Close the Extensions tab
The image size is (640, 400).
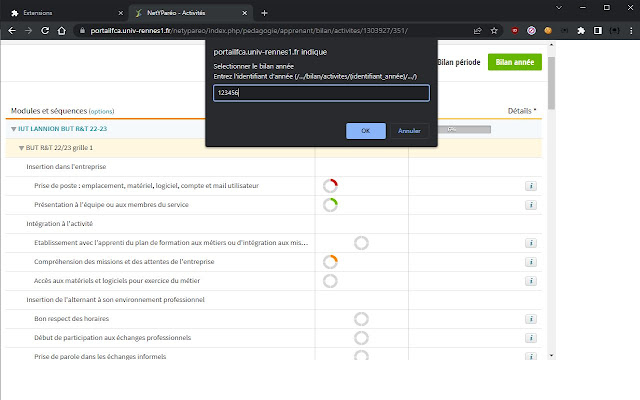point(120,13)
